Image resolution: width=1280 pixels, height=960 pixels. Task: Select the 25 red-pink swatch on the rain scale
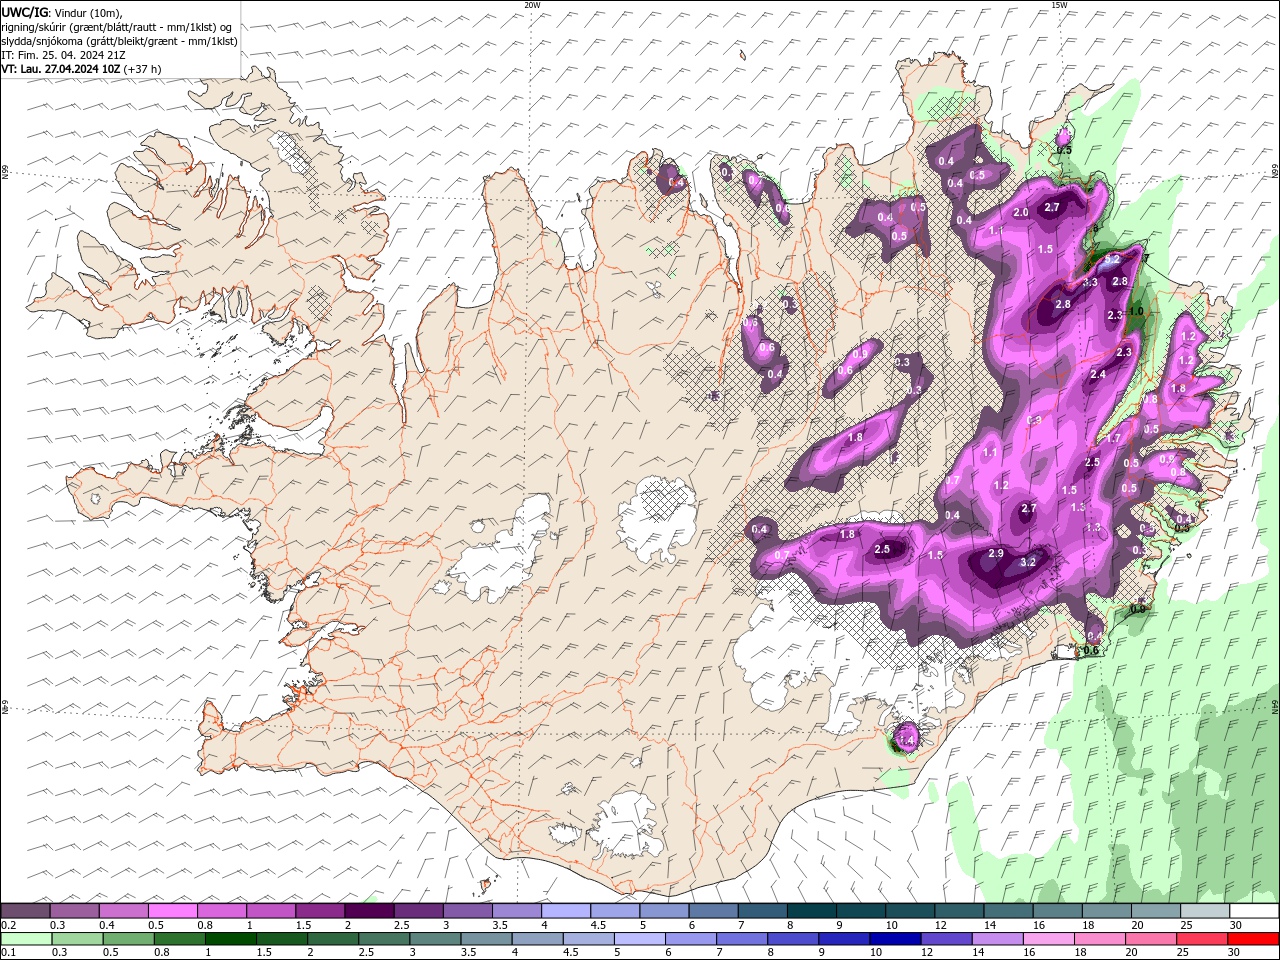click(1201, 939)
